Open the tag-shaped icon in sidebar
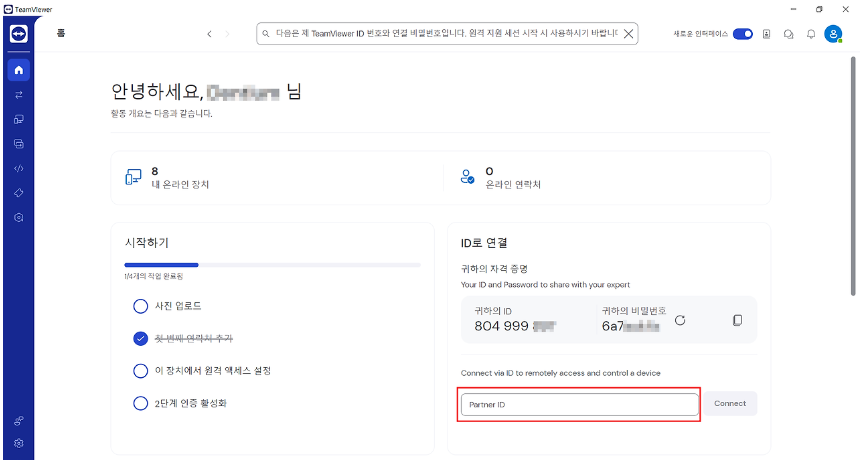The image size is (862, 460). (19, 193)
